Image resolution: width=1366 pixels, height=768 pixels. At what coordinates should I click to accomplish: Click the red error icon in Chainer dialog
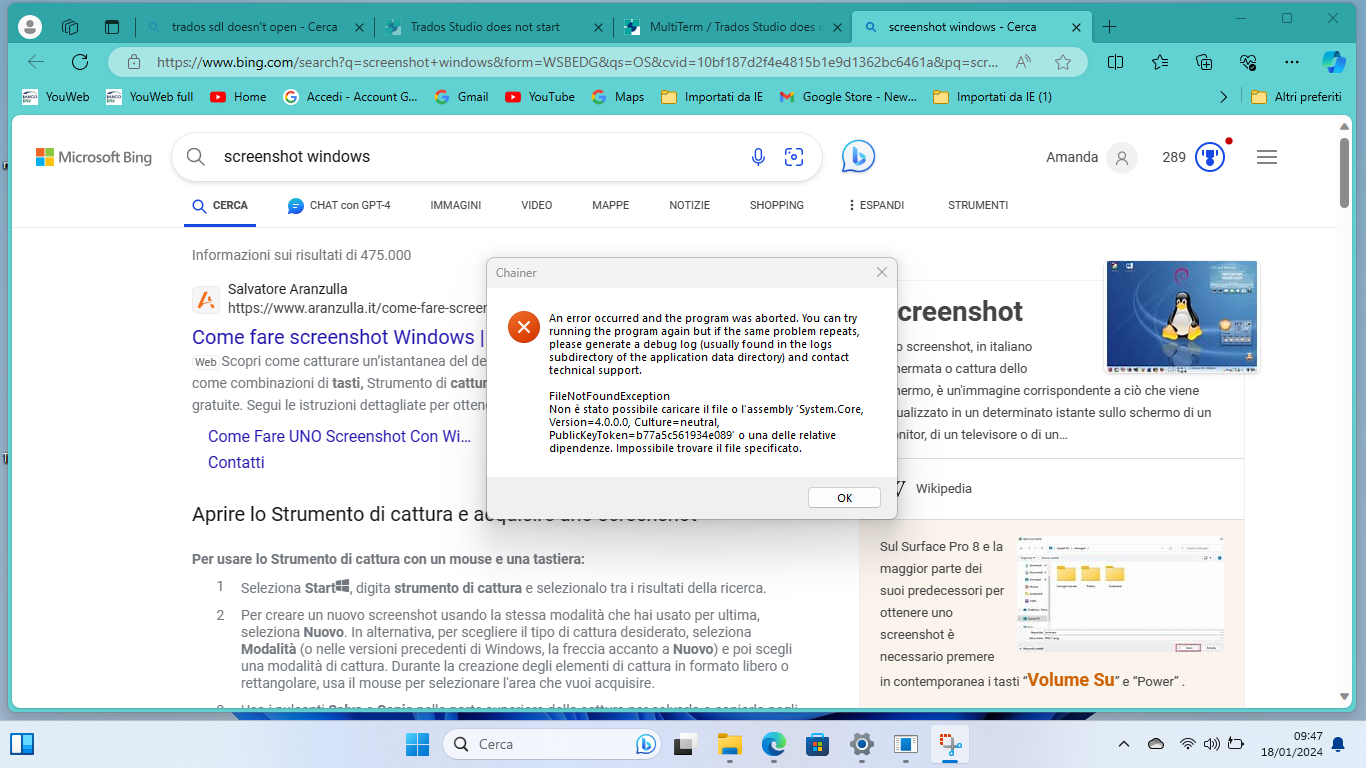coord(524,327)
